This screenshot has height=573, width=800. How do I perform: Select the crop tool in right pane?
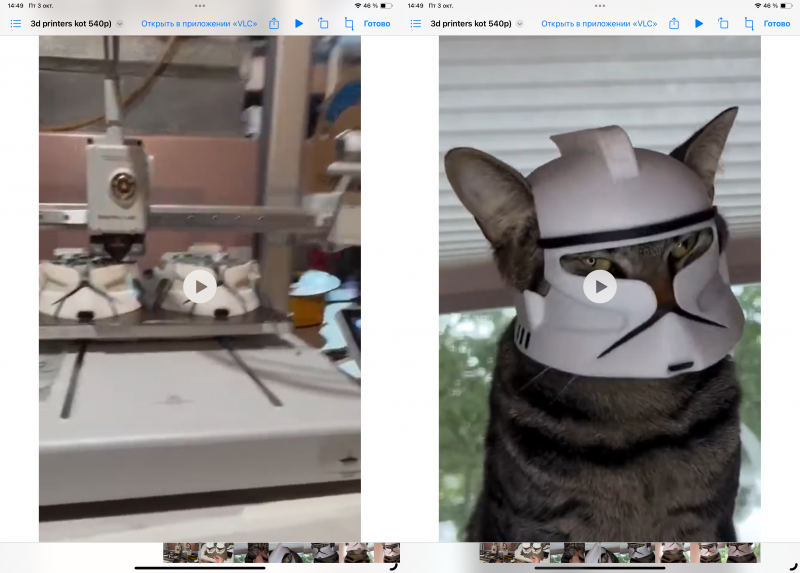point(749,23)
